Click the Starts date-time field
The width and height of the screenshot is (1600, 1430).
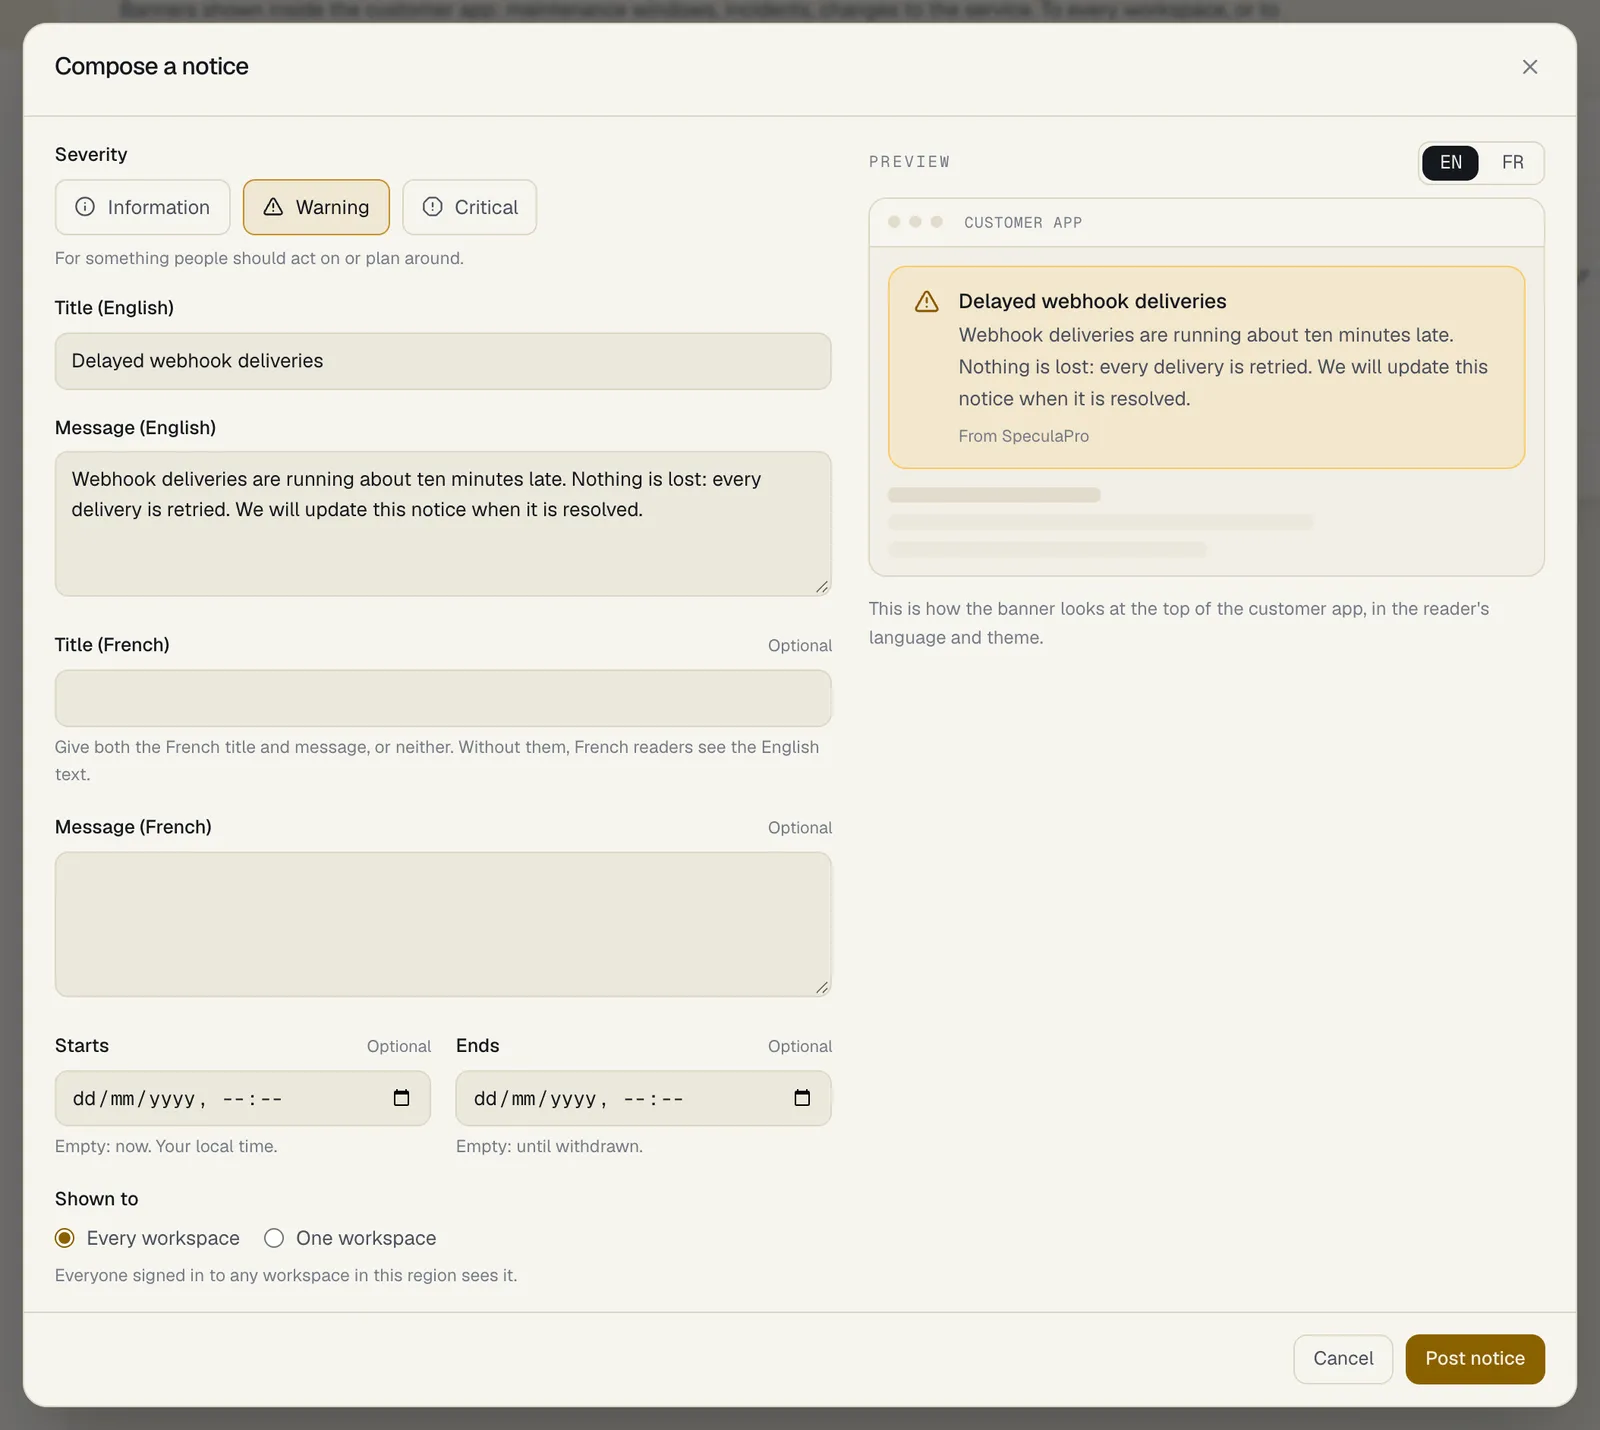tap(242, 1098)
